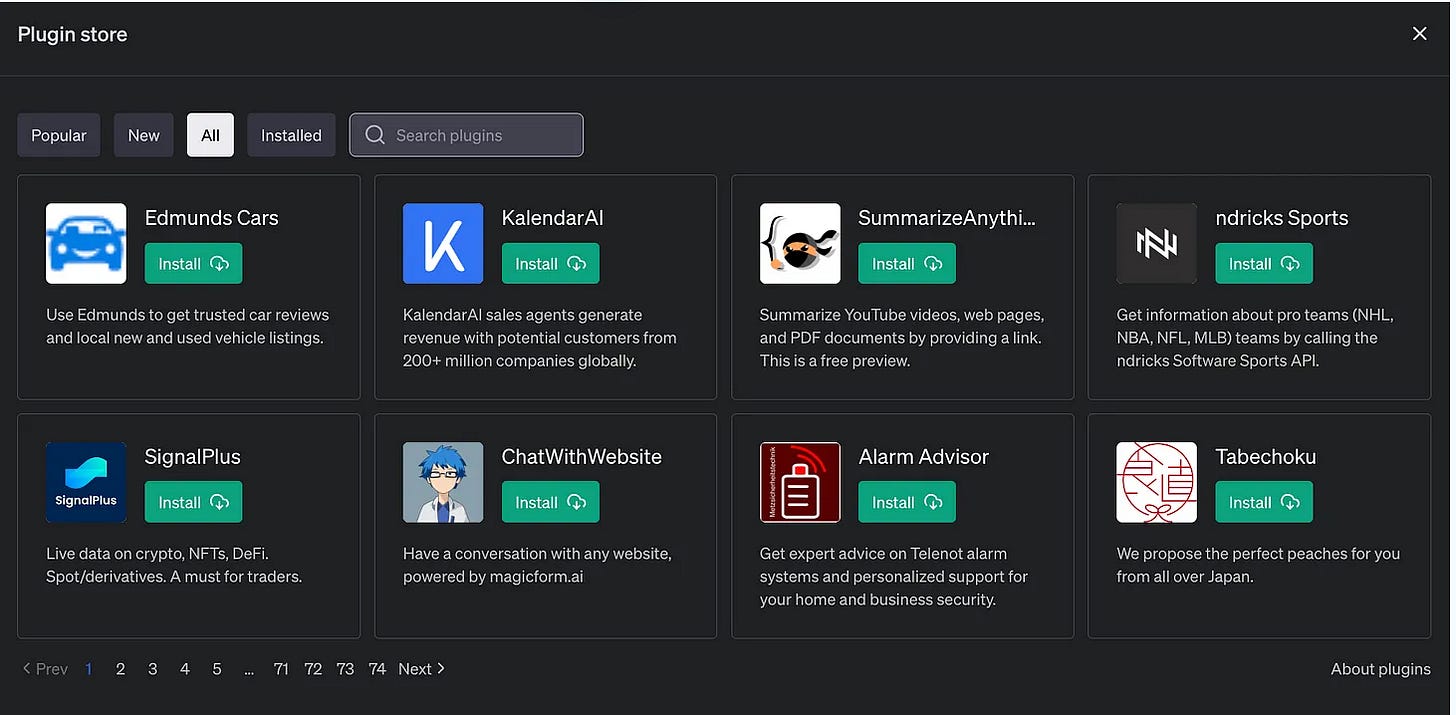Go to page 1
This screenshot has height=715, width=1456.
coord(89,669)
